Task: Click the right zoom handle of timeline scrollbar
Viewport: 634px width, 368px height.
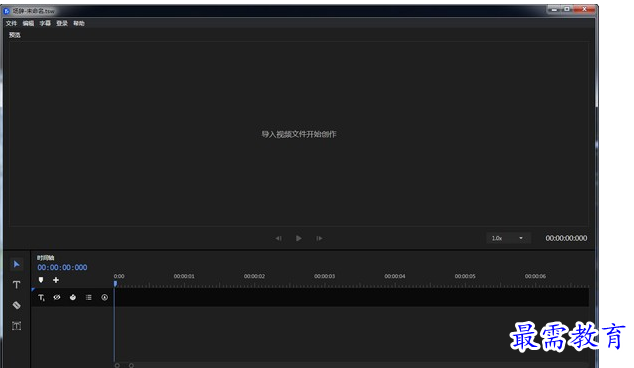Action: [131, 366]
